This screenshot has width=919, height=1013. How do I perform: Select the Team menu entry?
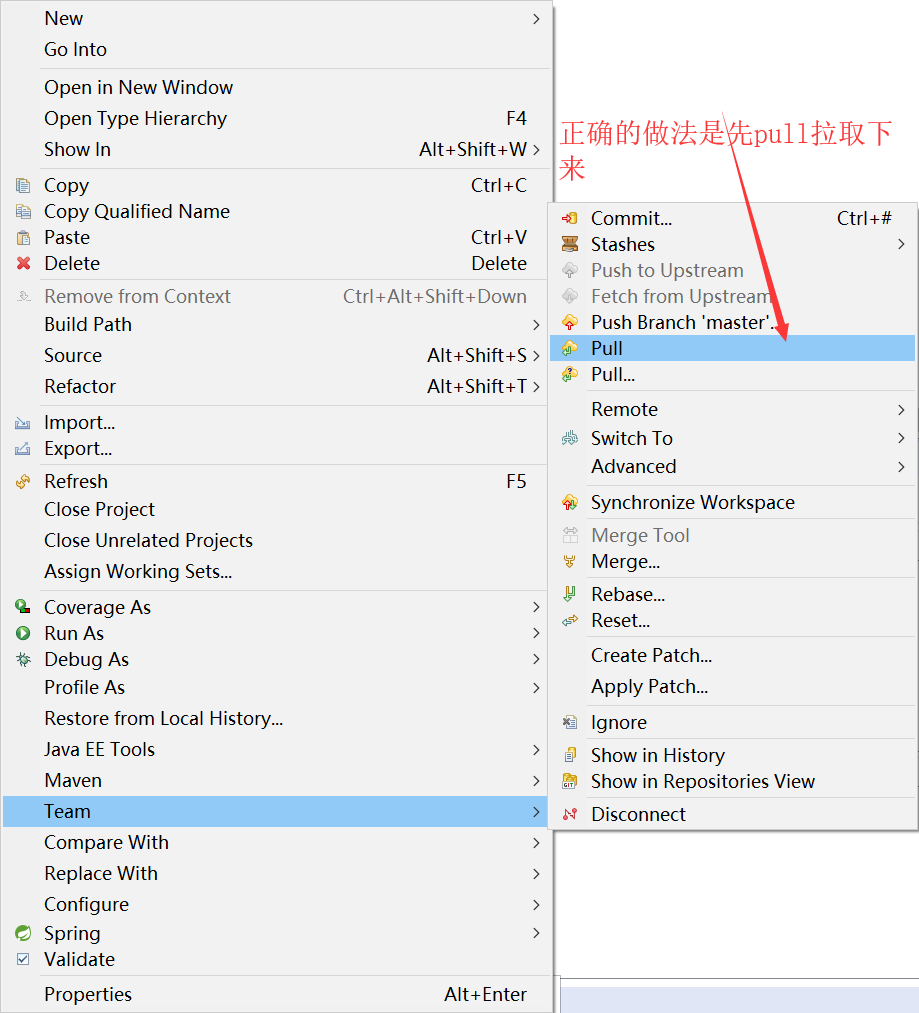[276, 811]
